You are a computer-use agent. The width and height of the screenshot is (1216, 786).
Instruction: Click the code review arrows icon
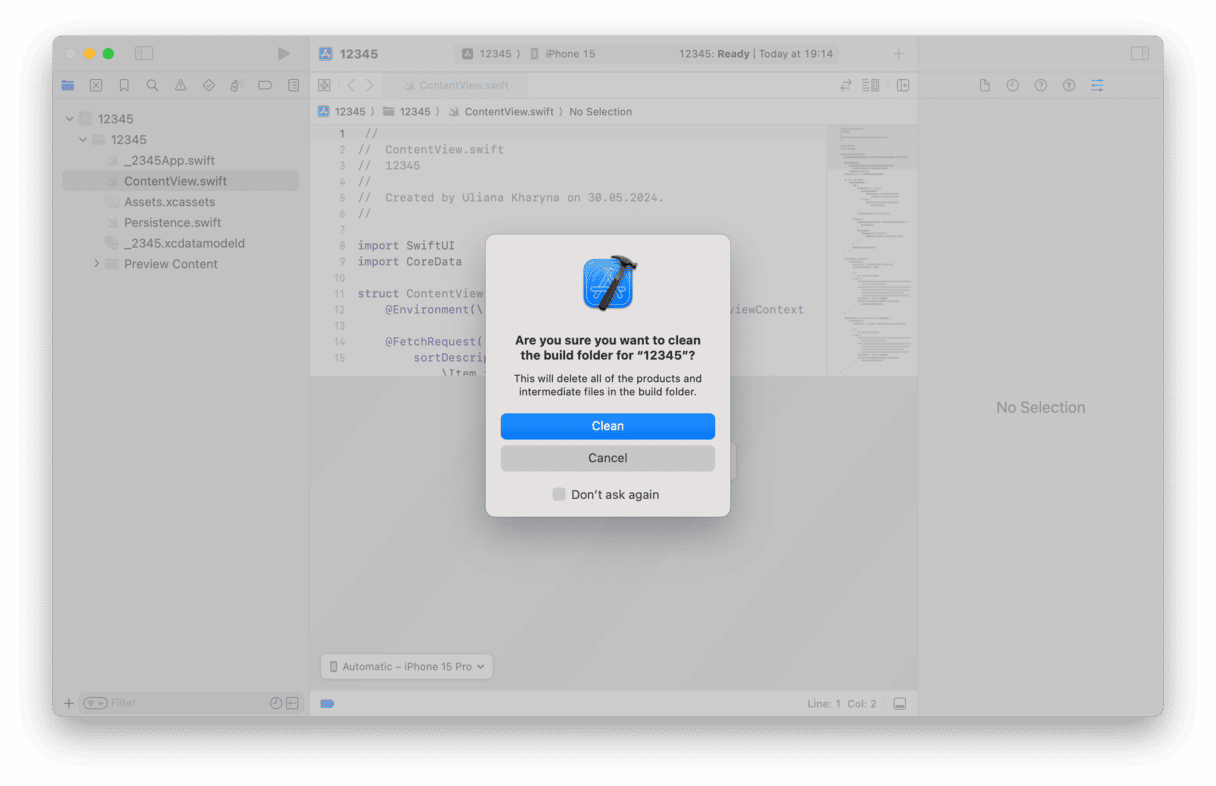pos(846,86)
